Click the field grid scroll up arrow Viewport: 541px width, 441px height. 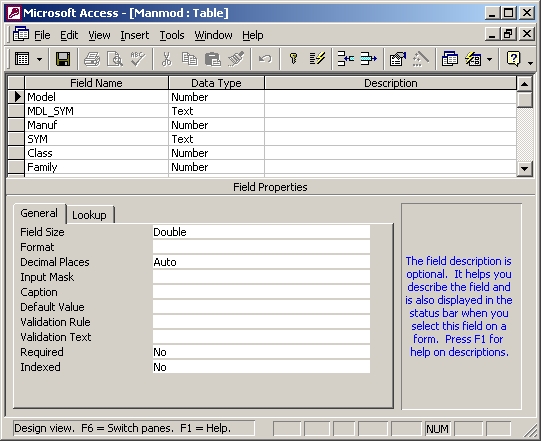click(x=524, y=84)
